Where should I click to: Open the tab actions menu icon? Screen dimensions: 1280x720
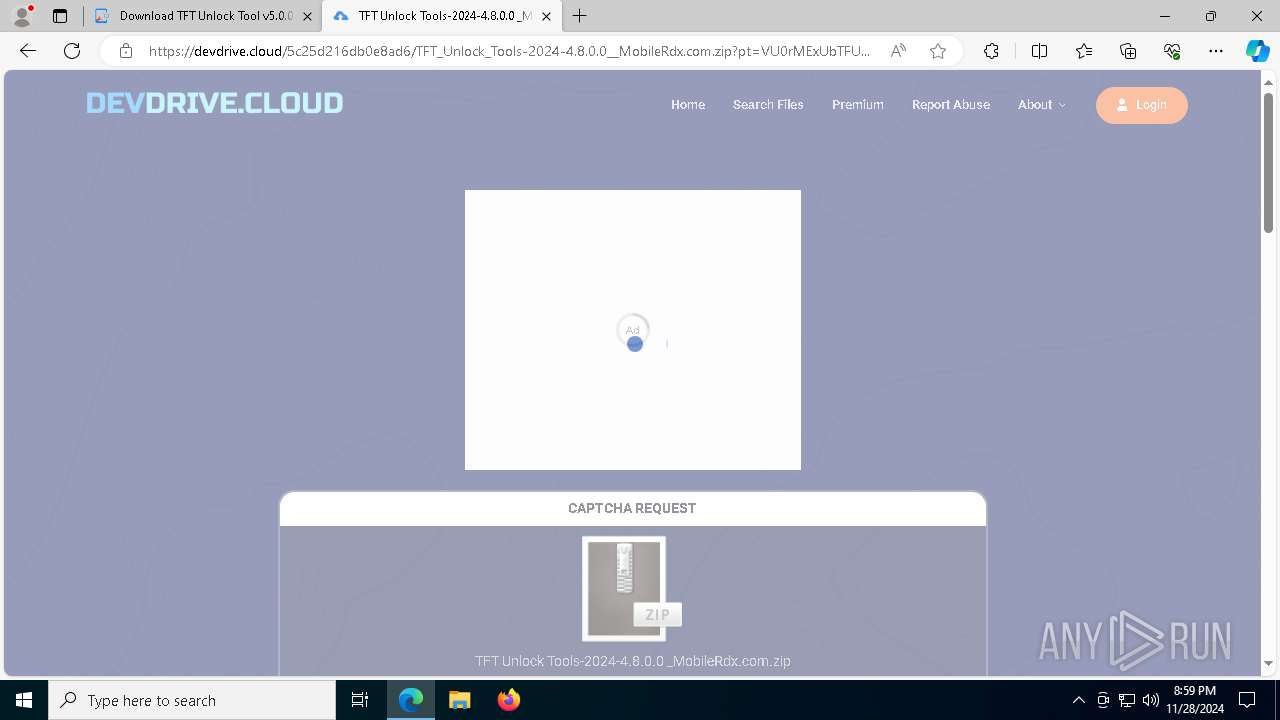click(60, 16)
